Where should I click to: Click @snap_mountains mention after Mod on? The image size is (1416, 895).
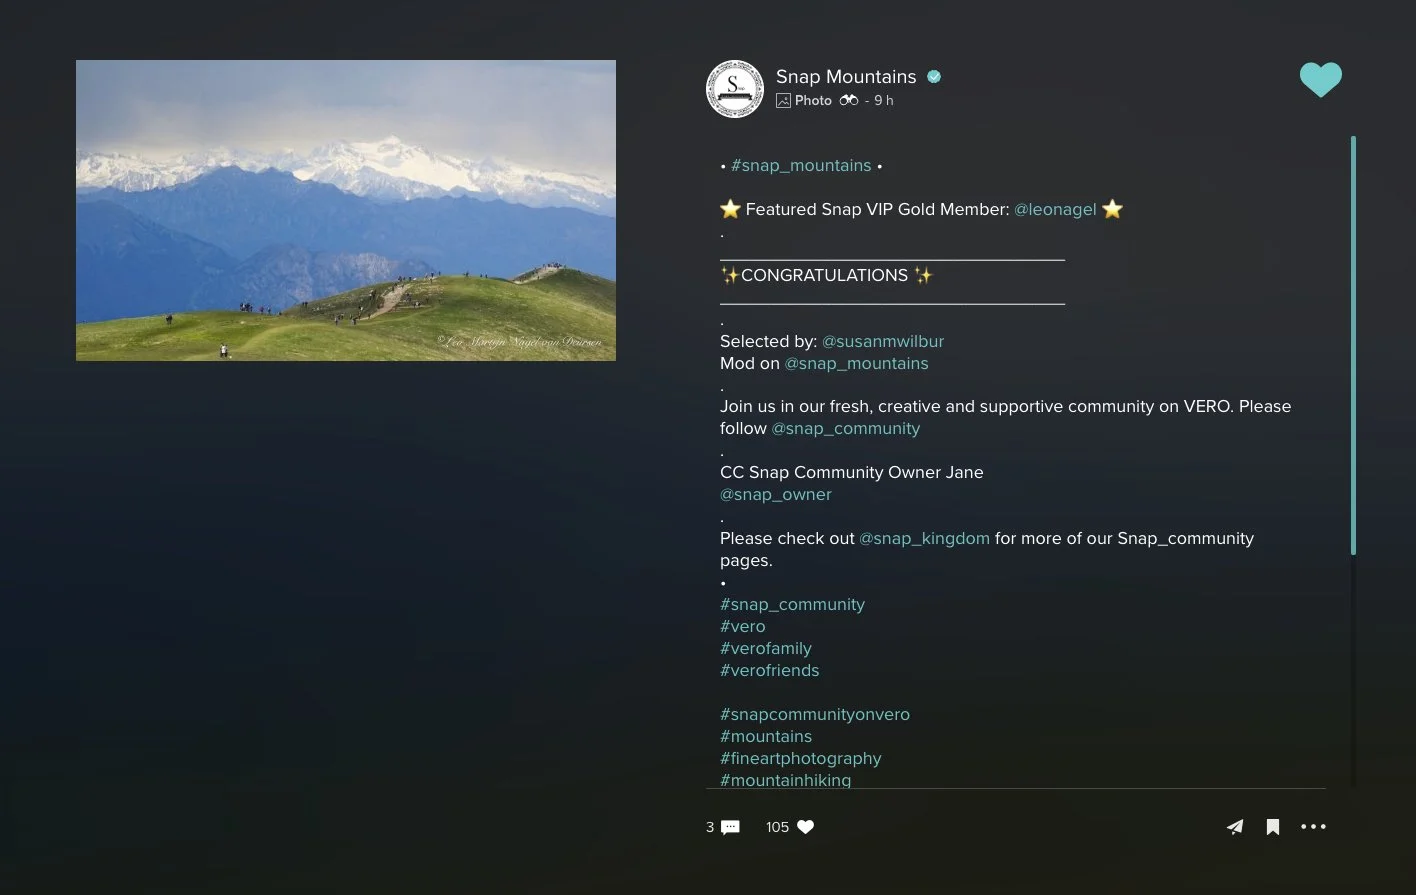(x=856, y=364)
